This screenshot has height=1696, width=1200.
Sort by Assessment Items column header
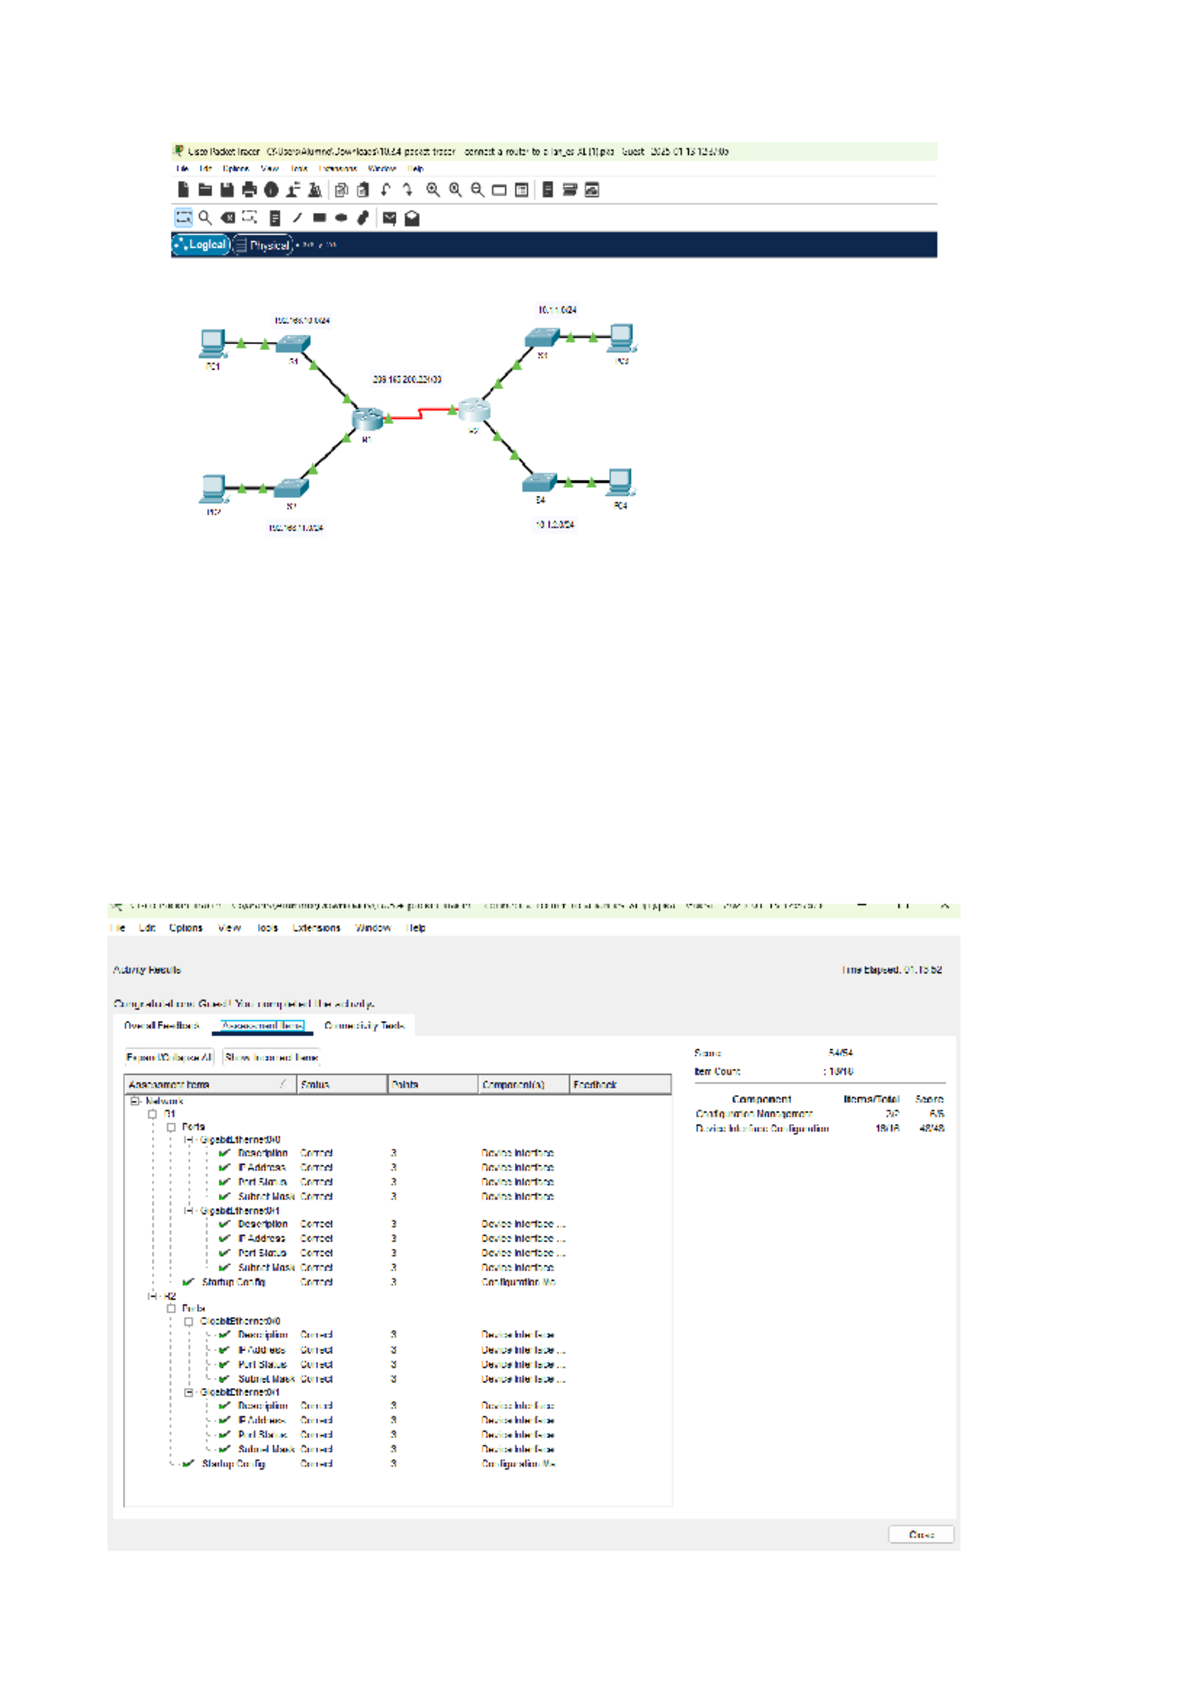coord(210,1085)
